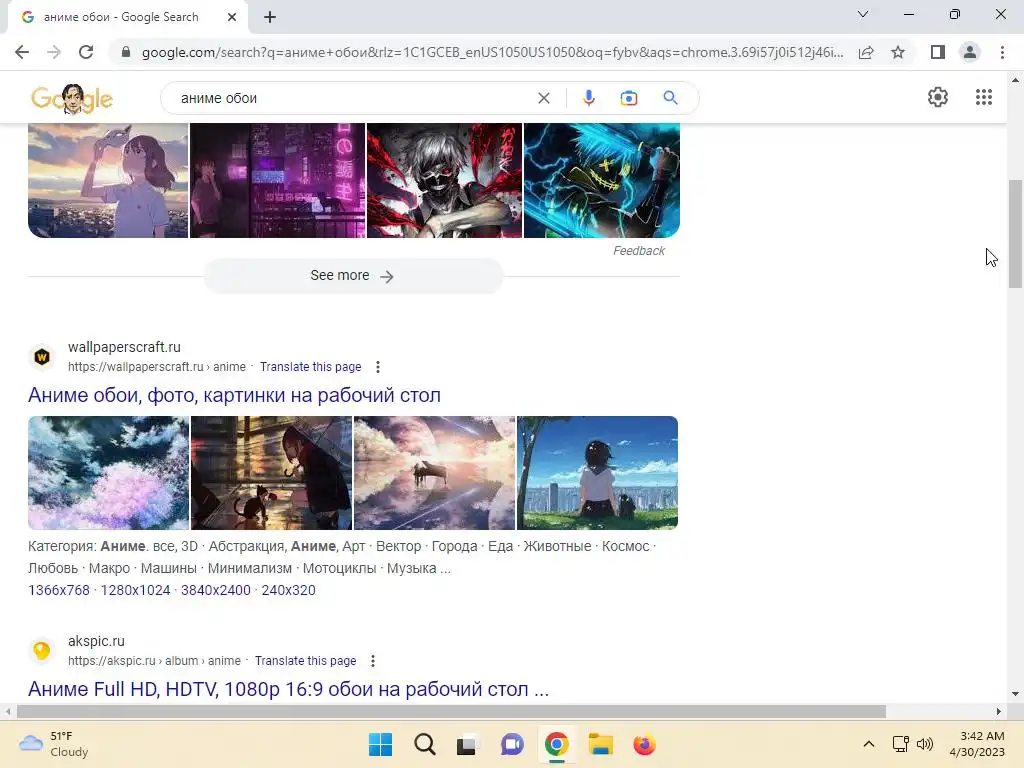The image size is (1024, 768).
Task: Click the akspic.ru site name
Action: (96, 641)
